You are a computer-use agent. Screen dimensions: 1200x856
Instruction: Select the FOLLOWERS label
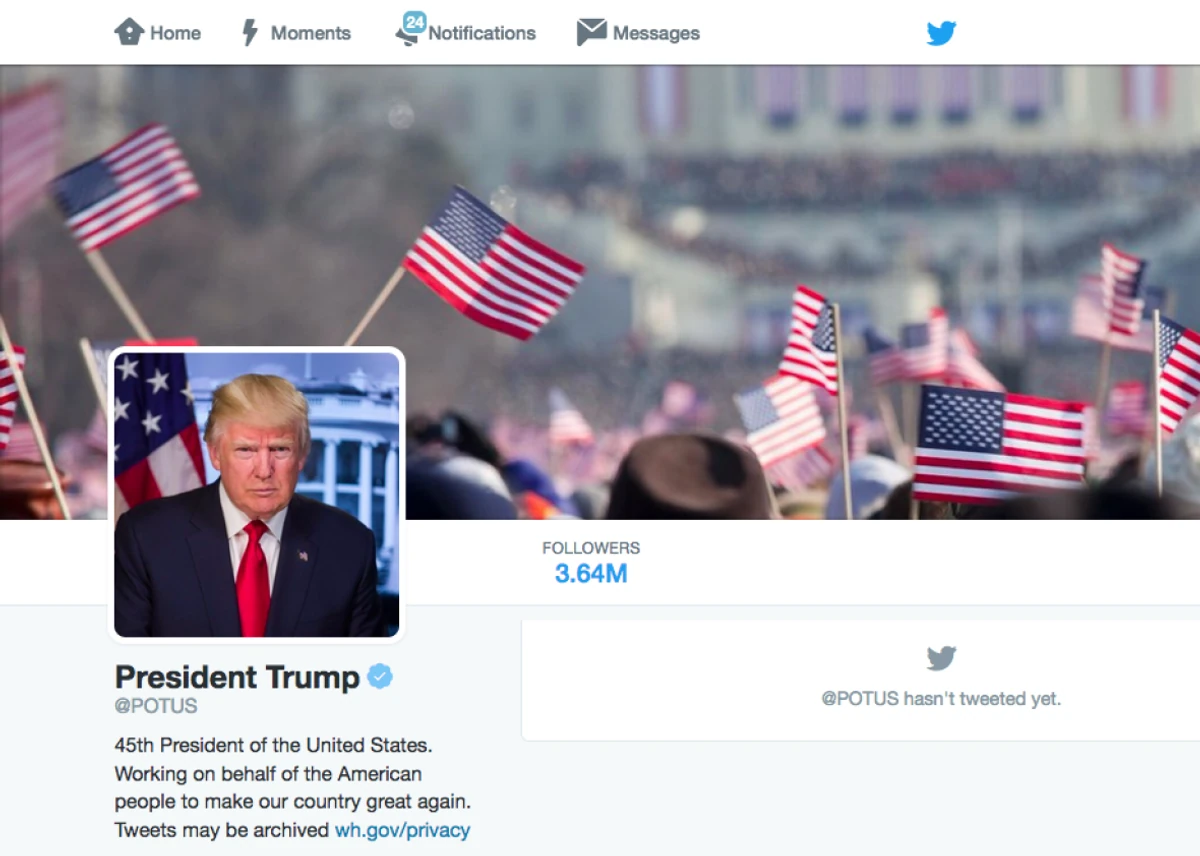(x=591, y=548)
